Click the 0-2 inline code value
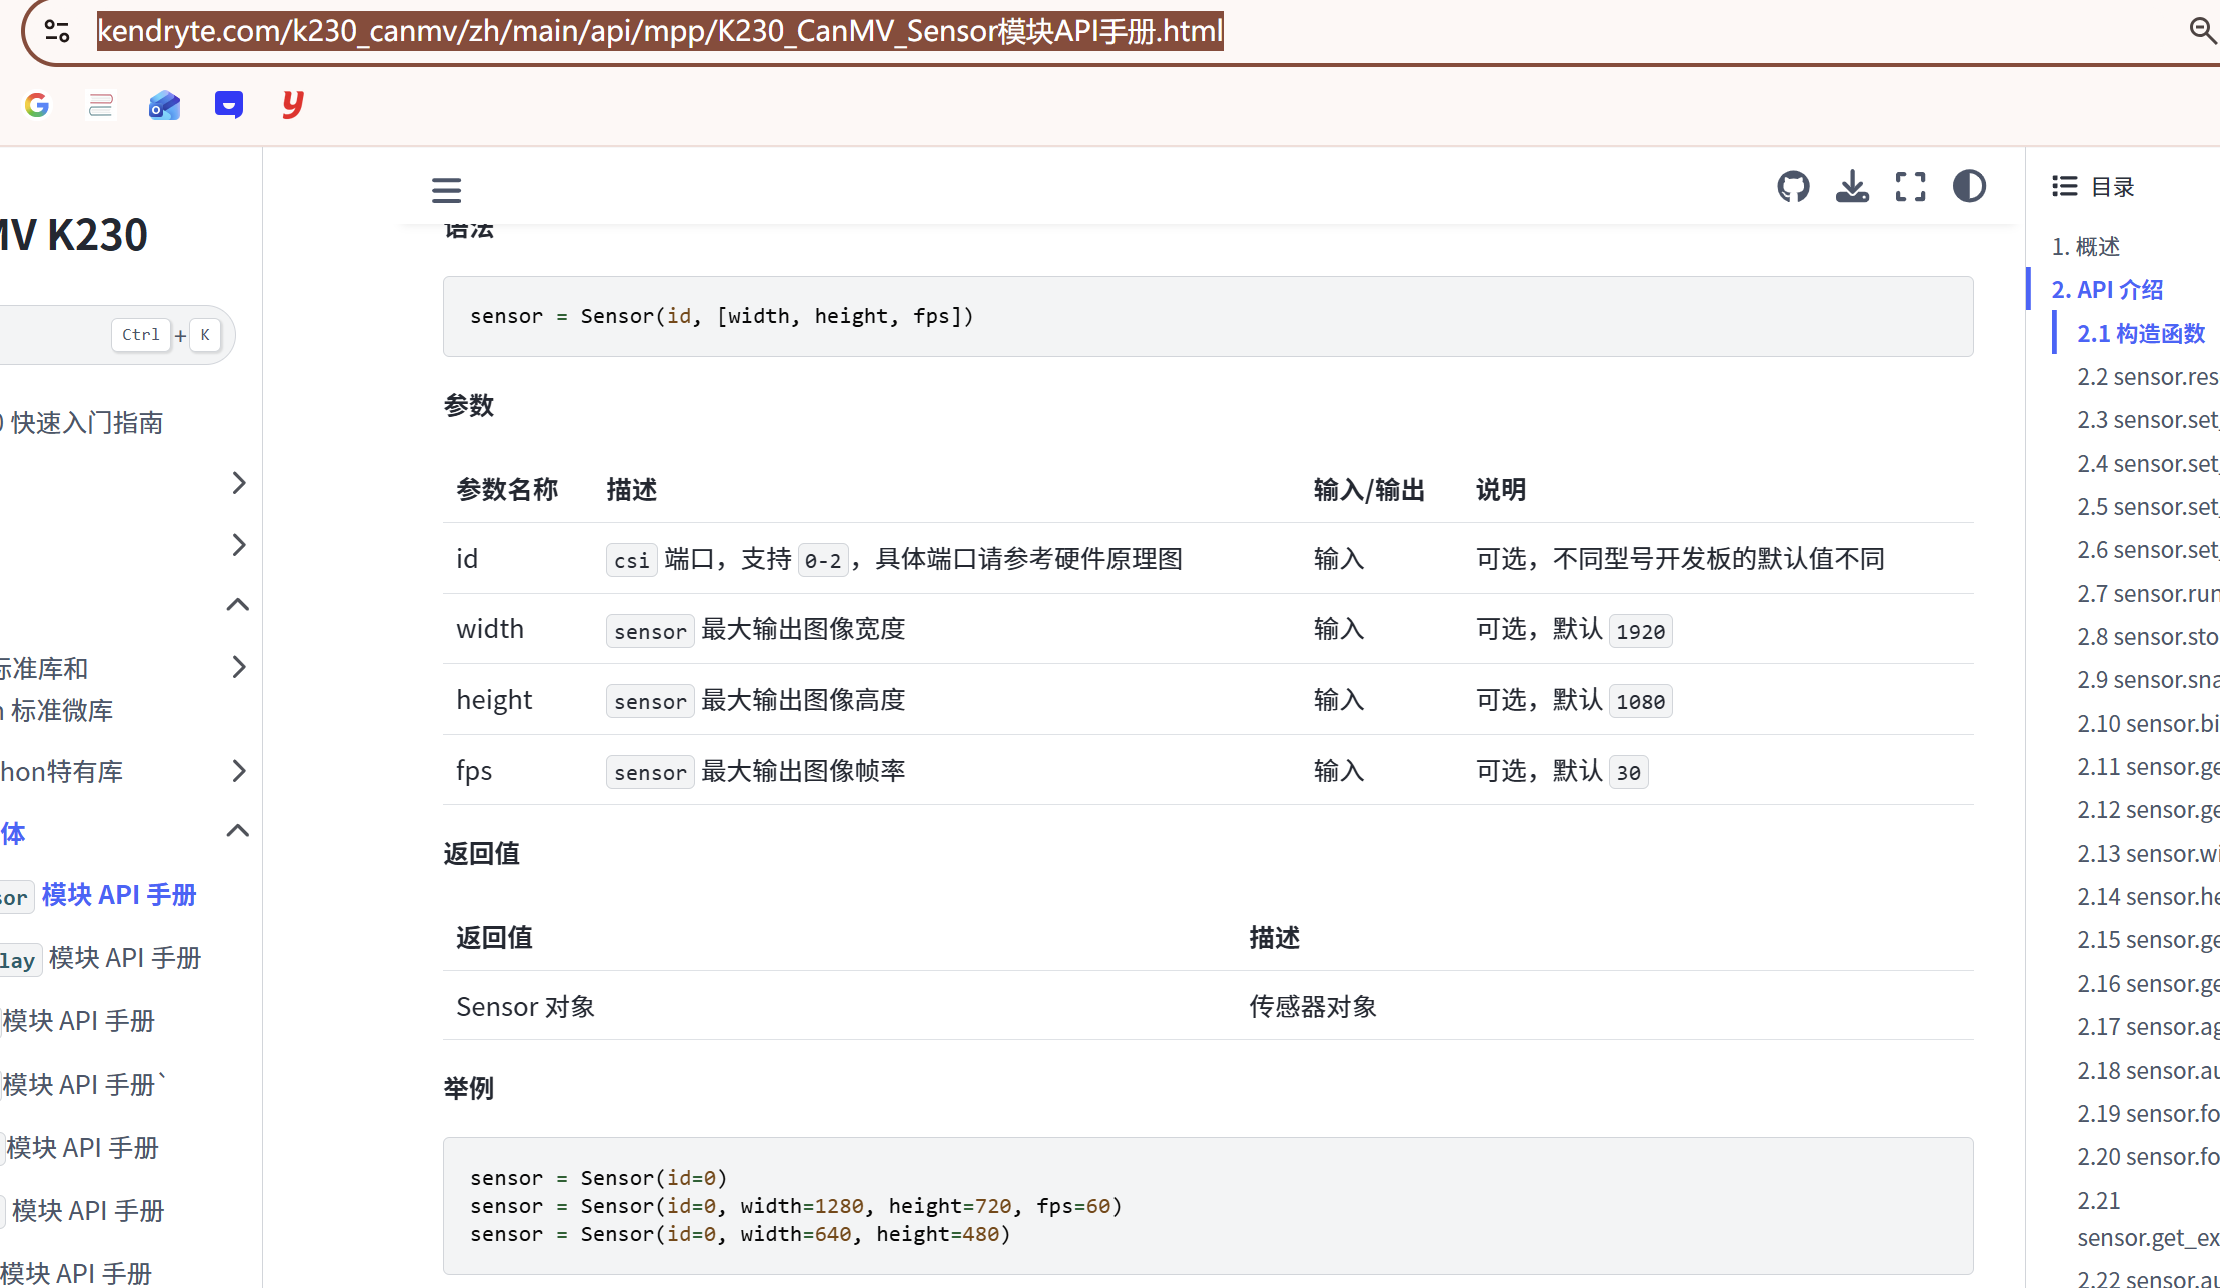 click(823, 560)
